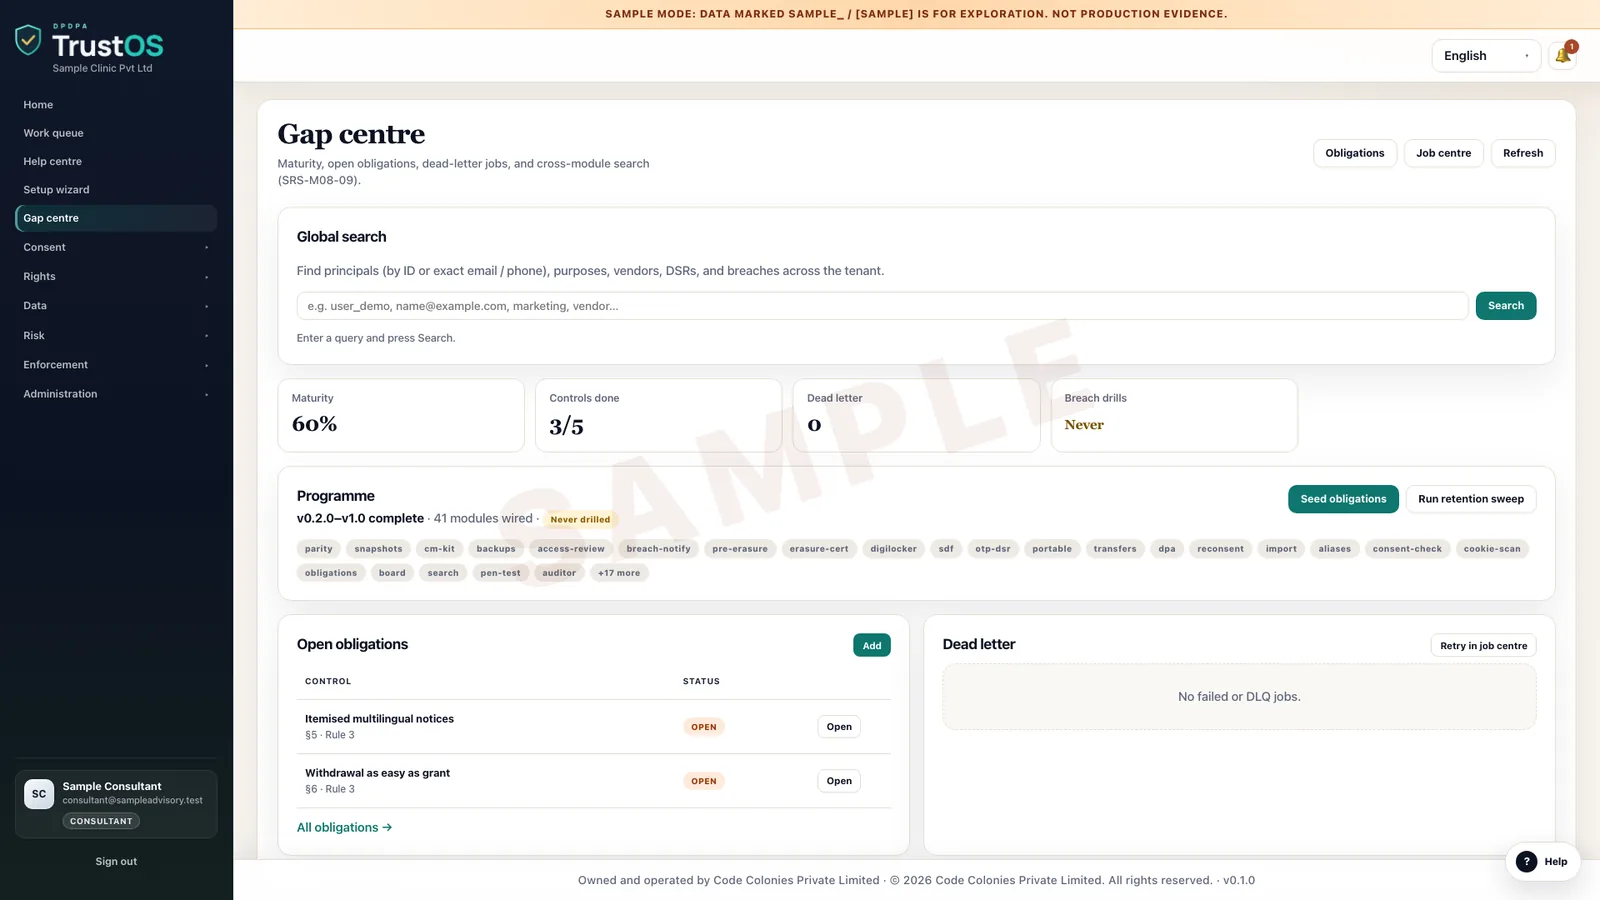Click the auditor module chip
The image size is (1600, 900).
coord(559,573)
